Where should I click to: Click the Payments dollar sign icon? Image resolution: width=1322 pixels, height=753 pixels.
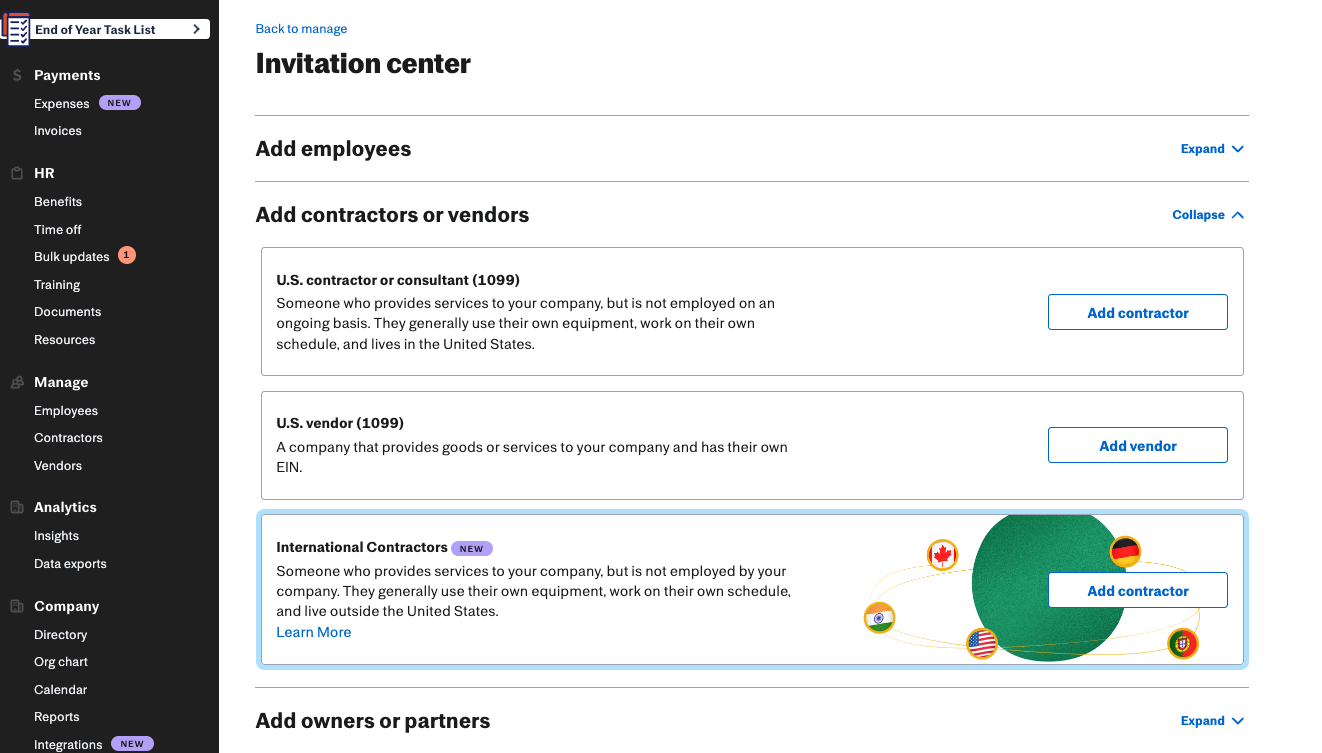pyautogui.click(x=17, y=75)
